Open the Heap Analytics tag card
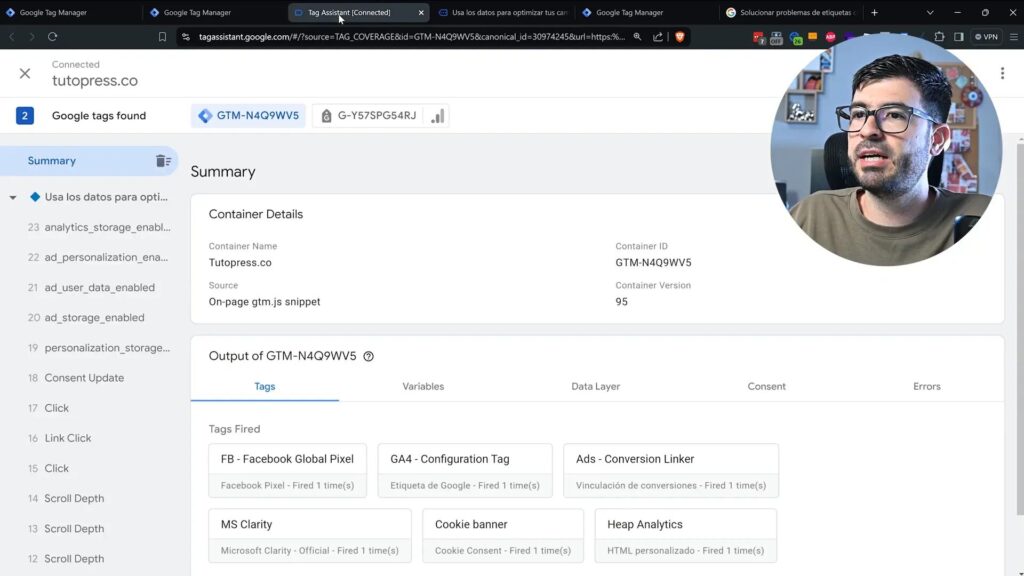 click(x=686, y=536)
